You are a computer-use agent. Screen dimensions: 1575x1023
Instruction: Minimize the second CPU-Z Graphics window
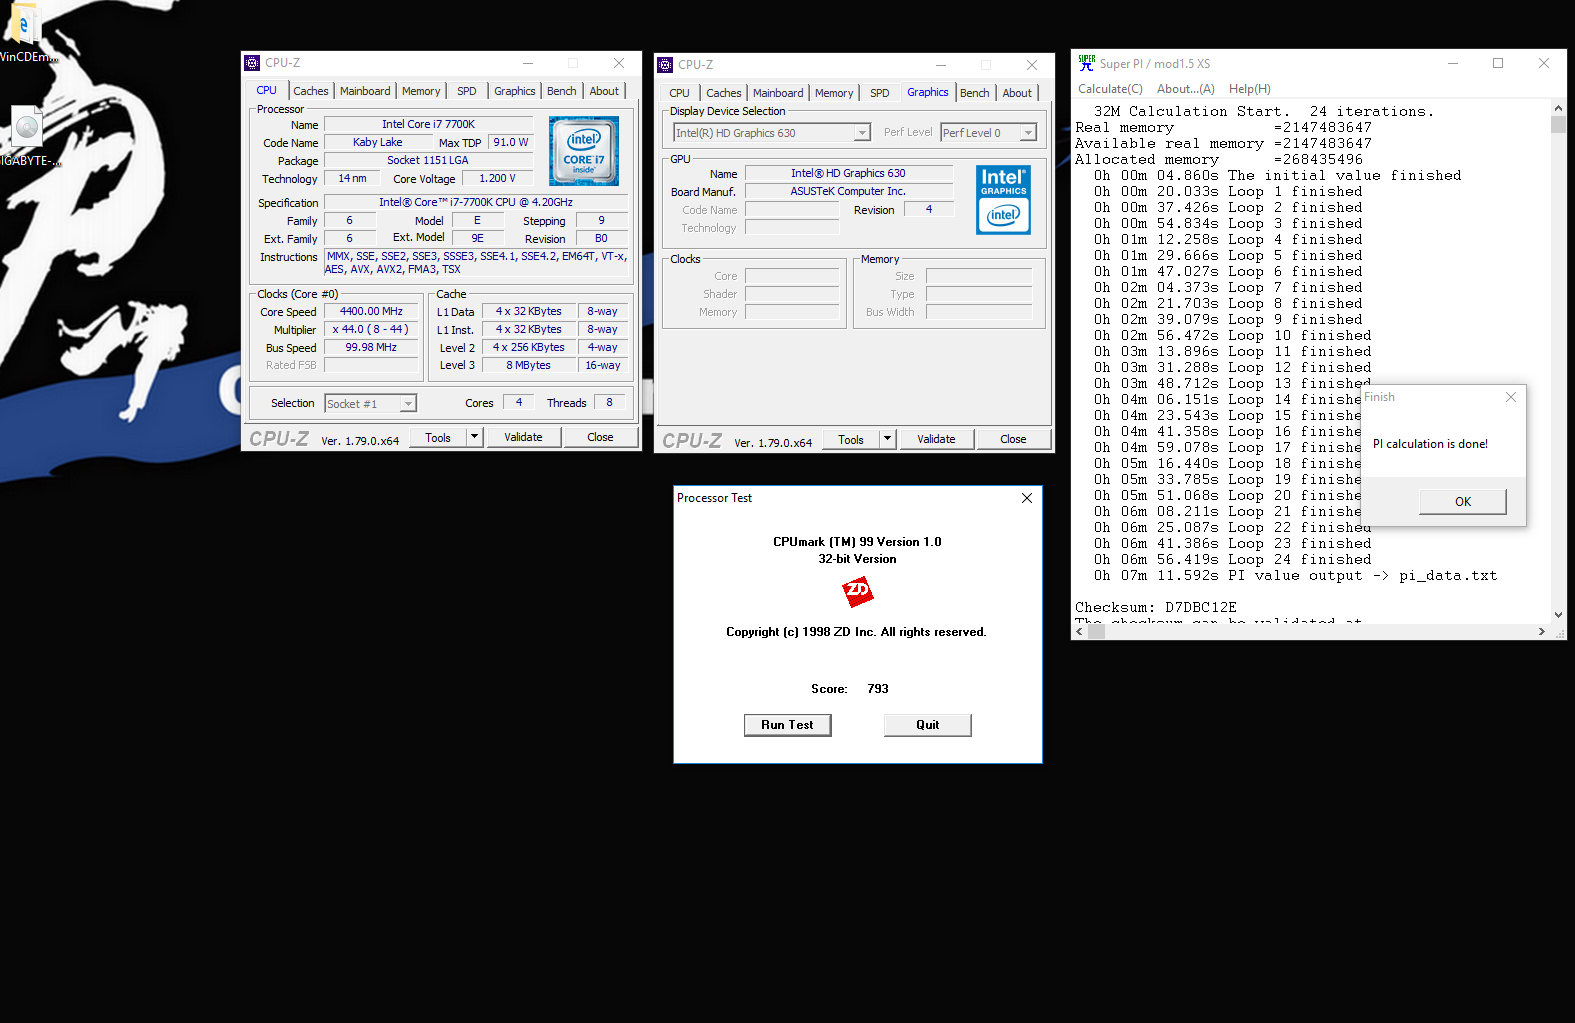[x=941, y=65]
